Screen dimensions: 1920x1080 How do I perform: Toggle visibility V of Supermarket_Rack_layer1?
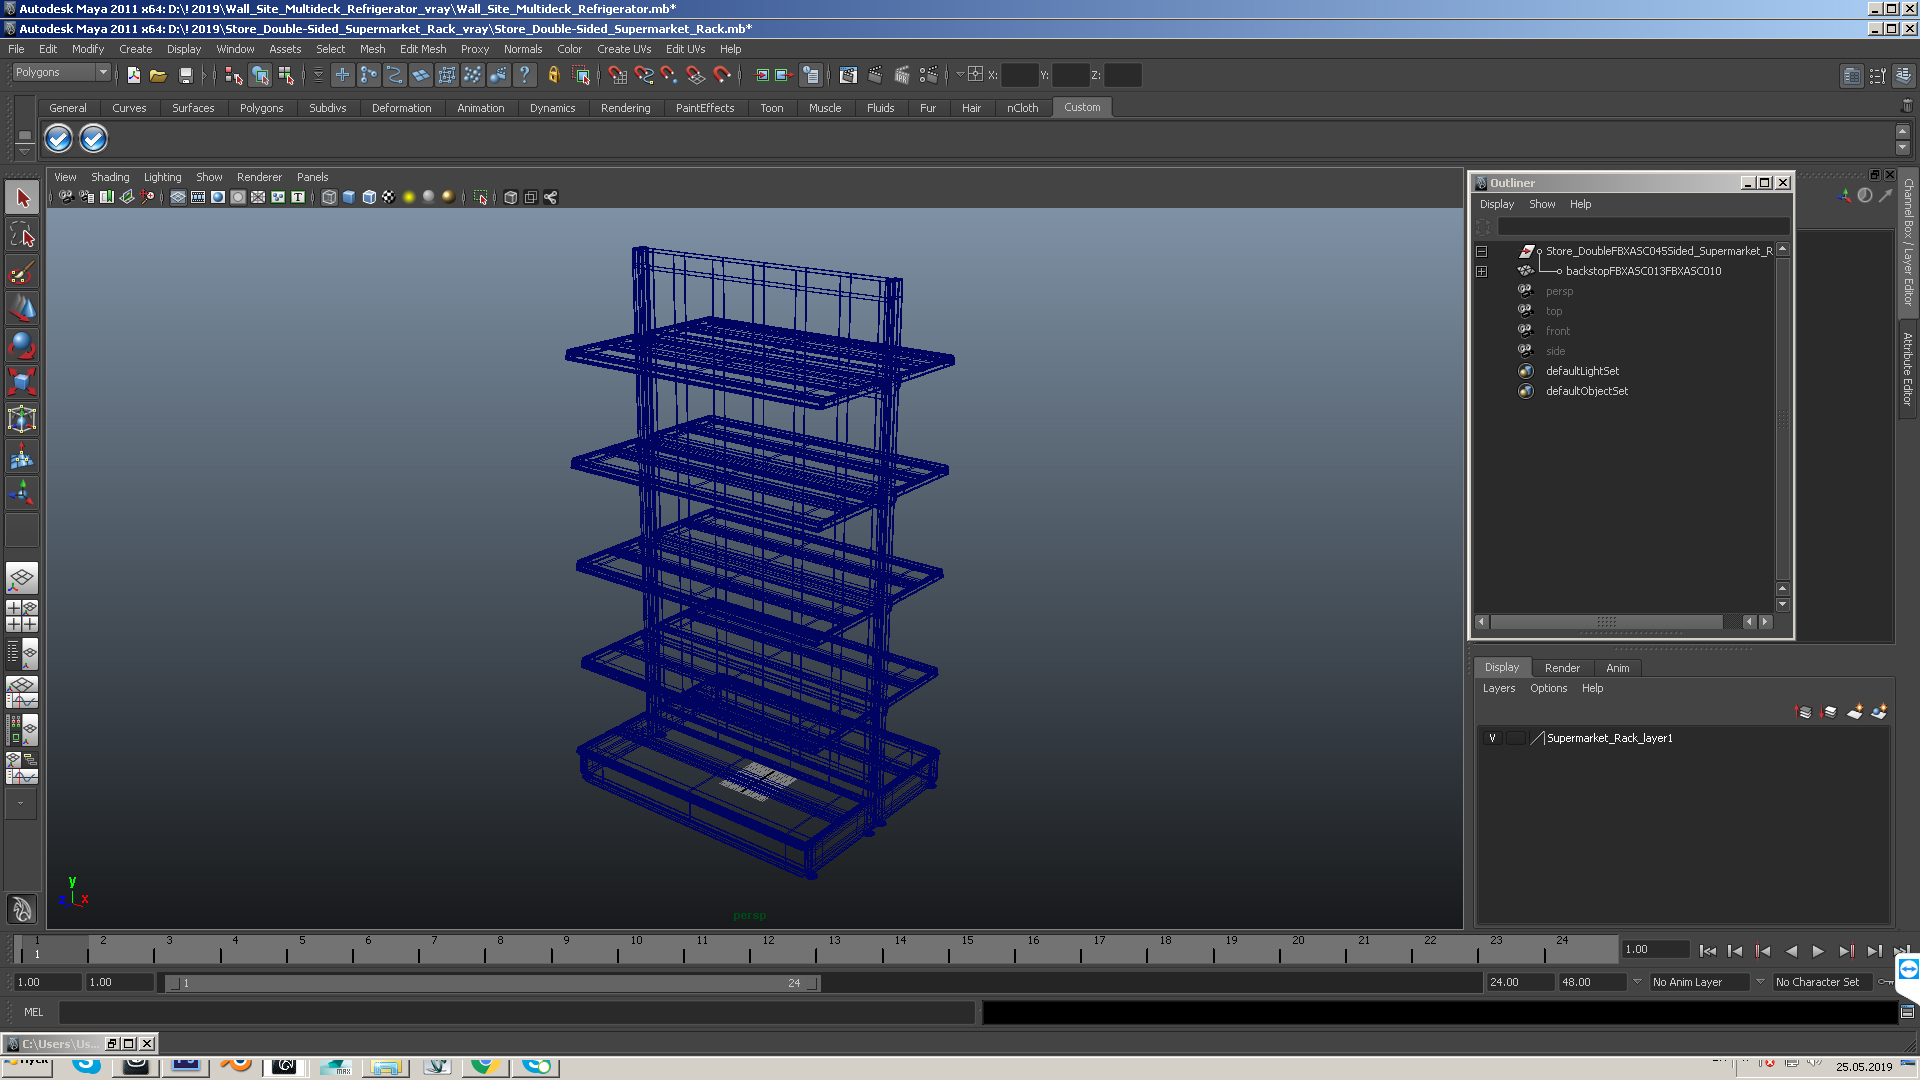(x=1492, y=738)
